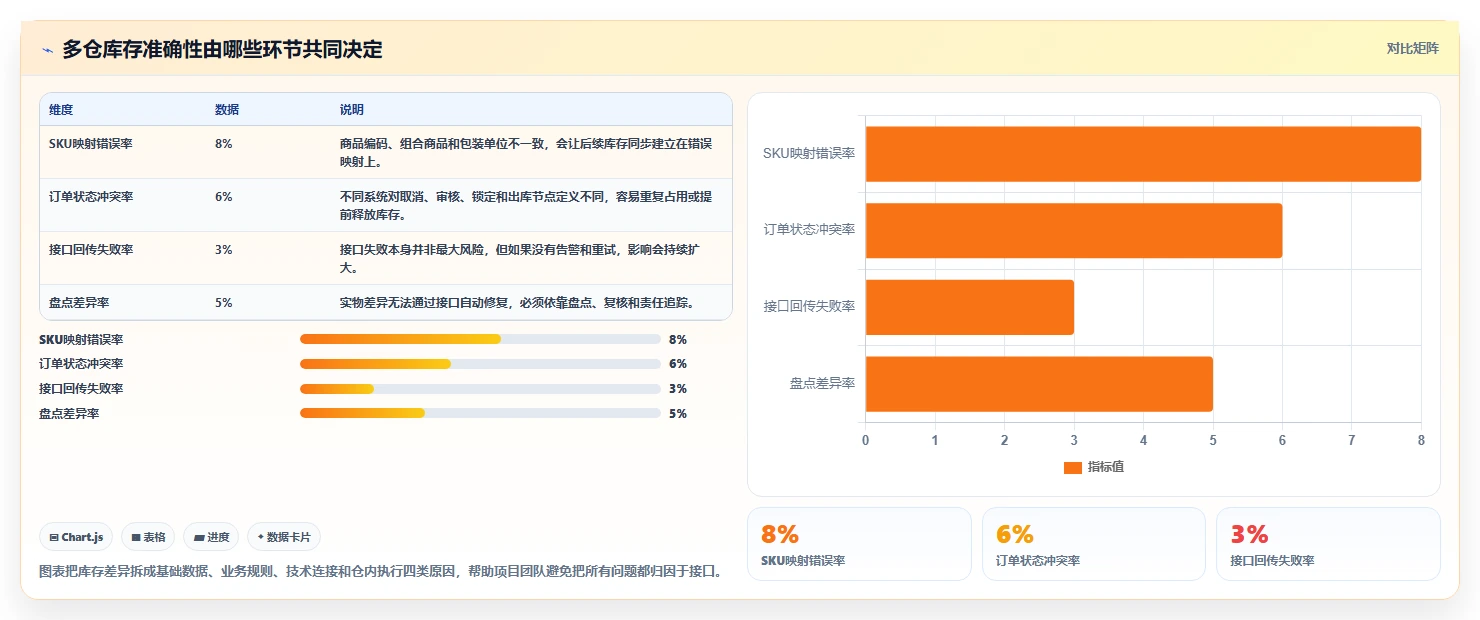Image resolution: width=1480 pixels, height=620 pixels.
Task: Click SKU映射错误率 in the table row
Action: (x=91, y=144)
